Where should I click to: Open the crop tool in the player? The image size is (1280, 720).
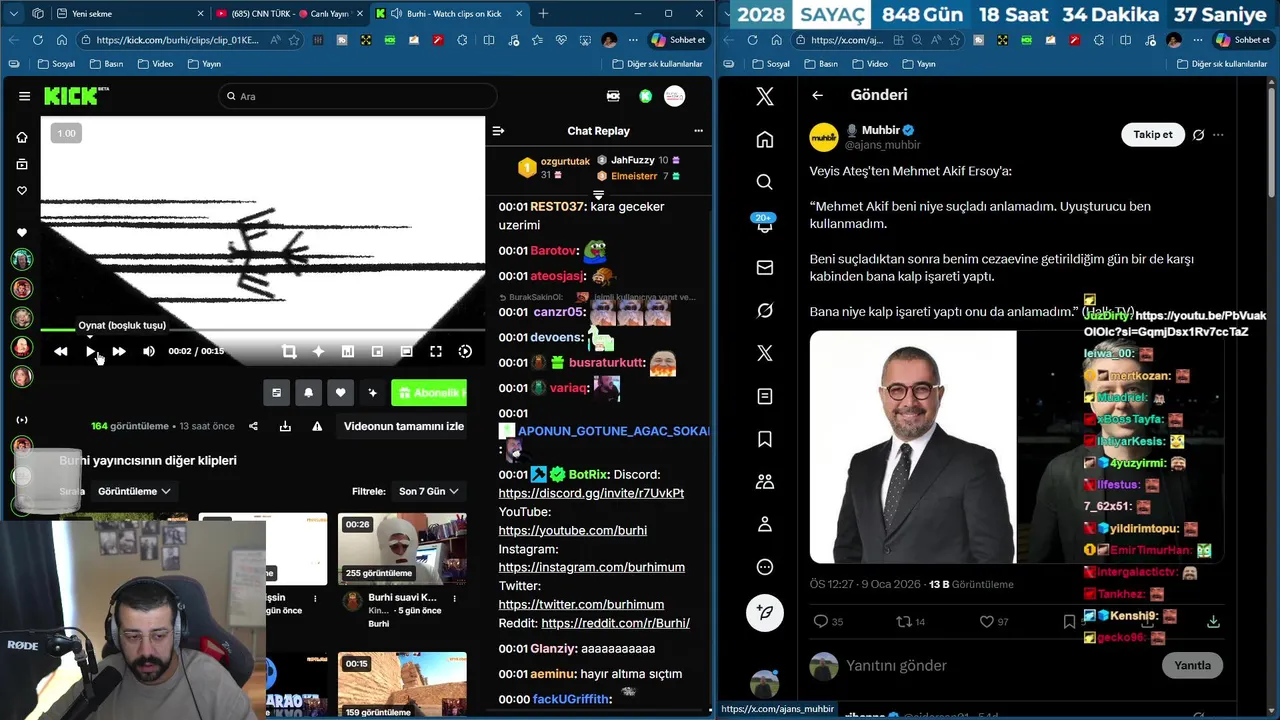click(x=289, y=351)
